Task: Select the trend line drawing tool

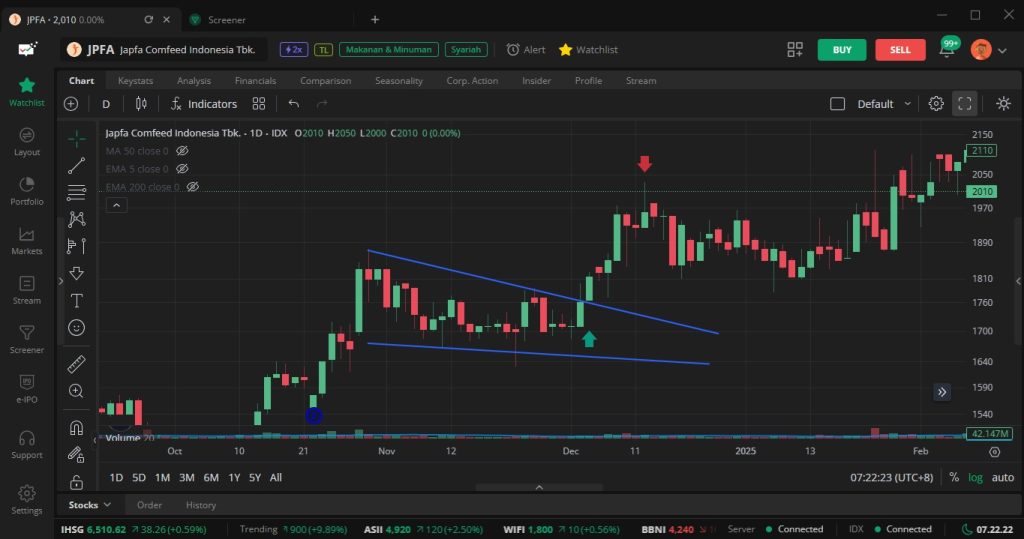Action: 76,166
